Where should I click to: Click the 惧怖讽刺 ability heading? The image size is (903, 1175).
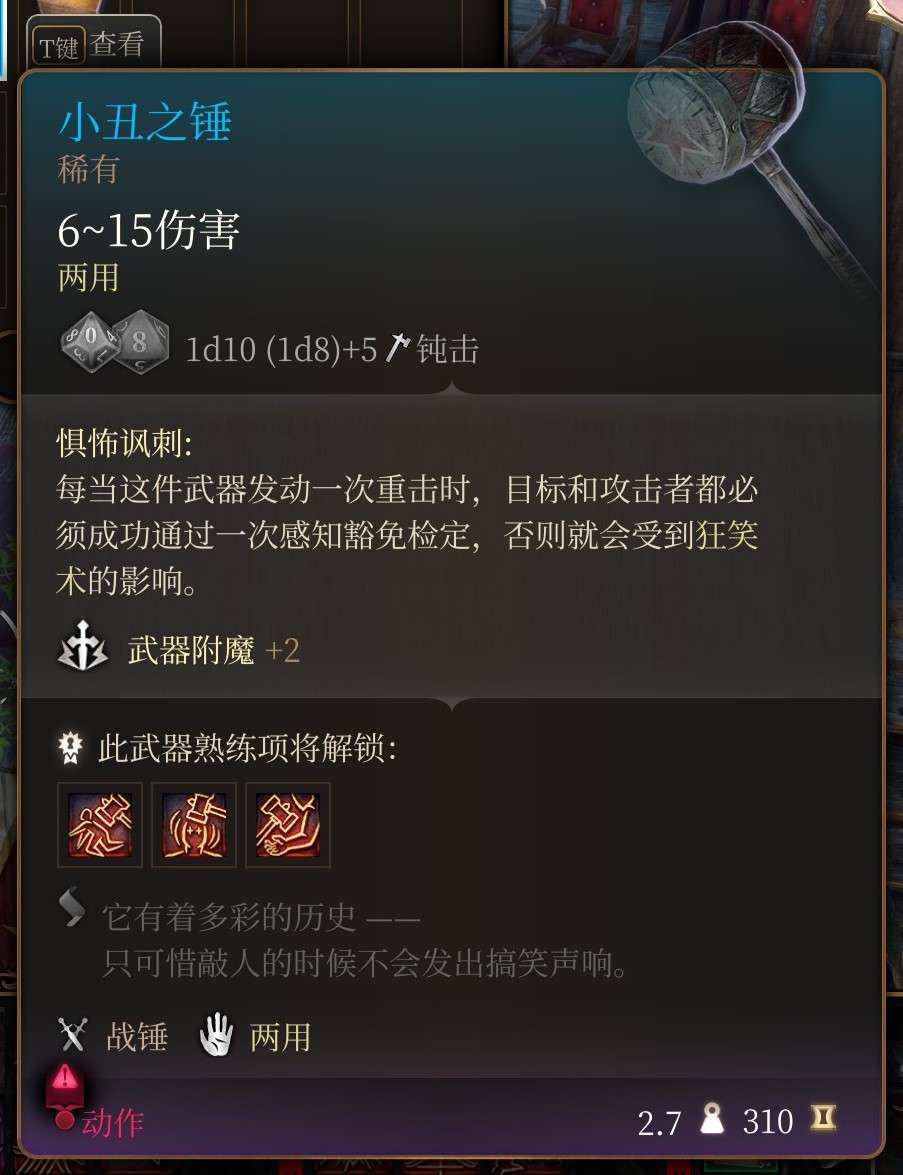pos(124,444)
